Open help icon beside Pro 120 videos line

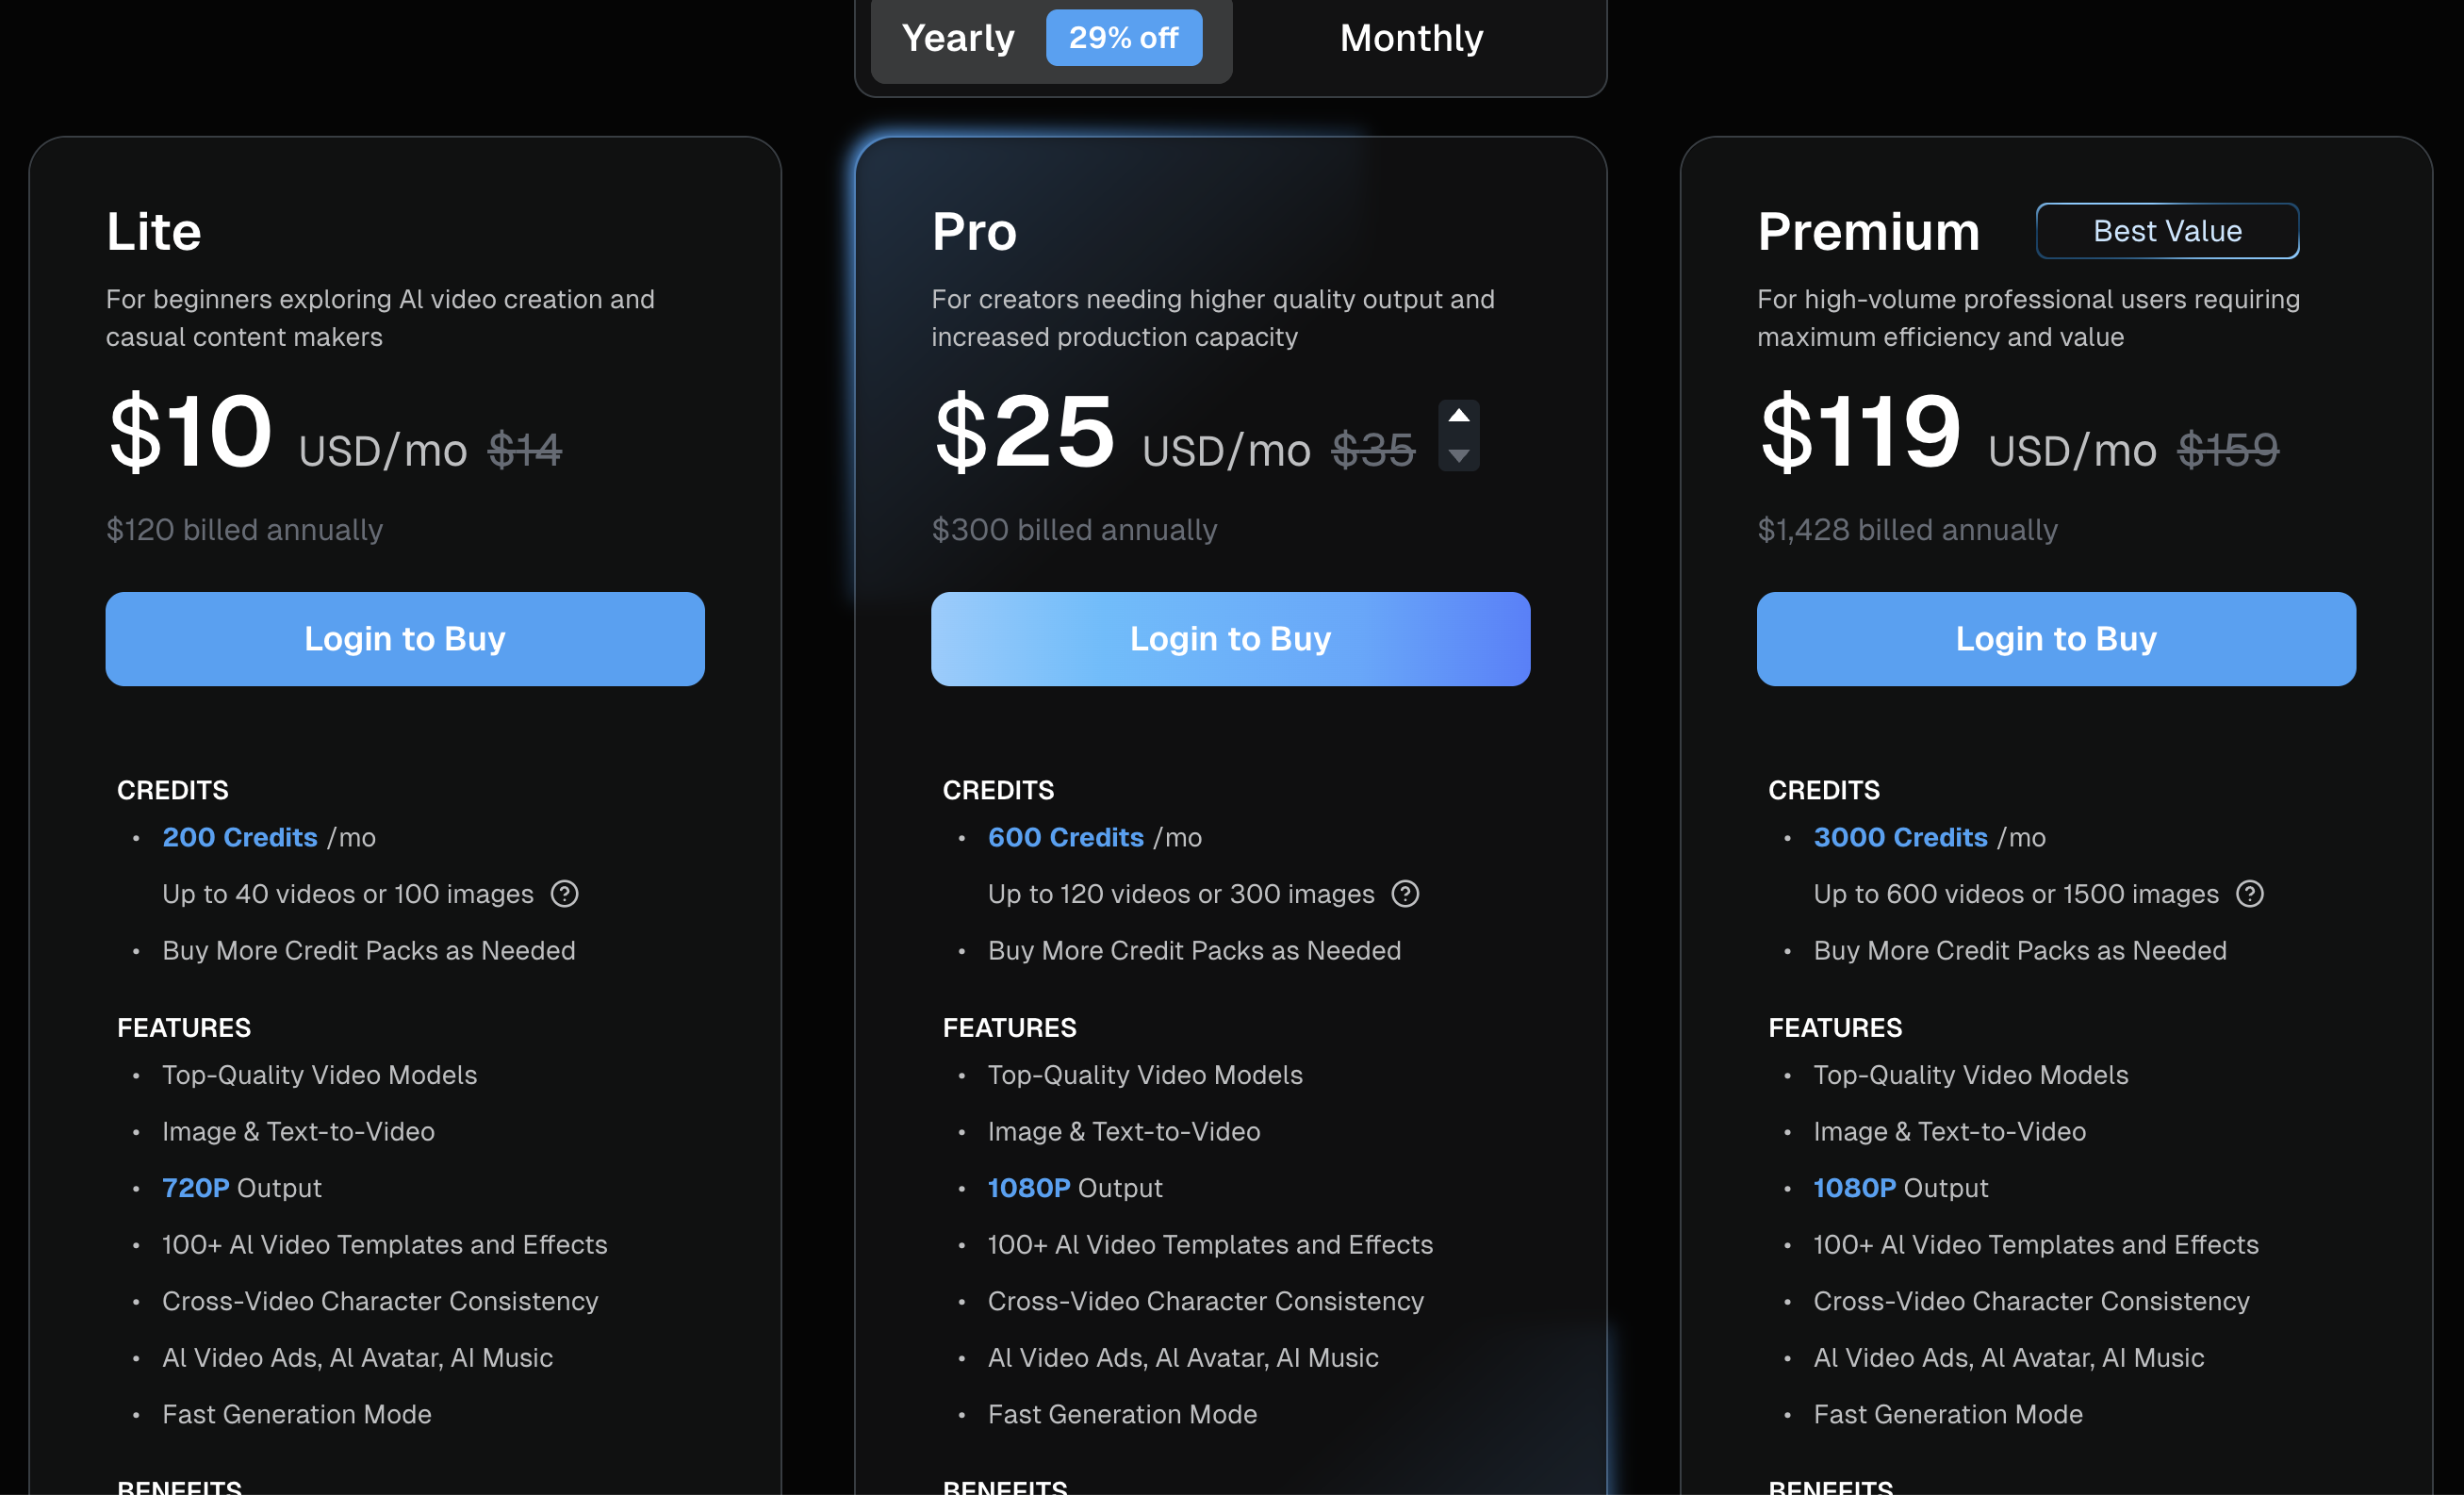pos(1405,893)
